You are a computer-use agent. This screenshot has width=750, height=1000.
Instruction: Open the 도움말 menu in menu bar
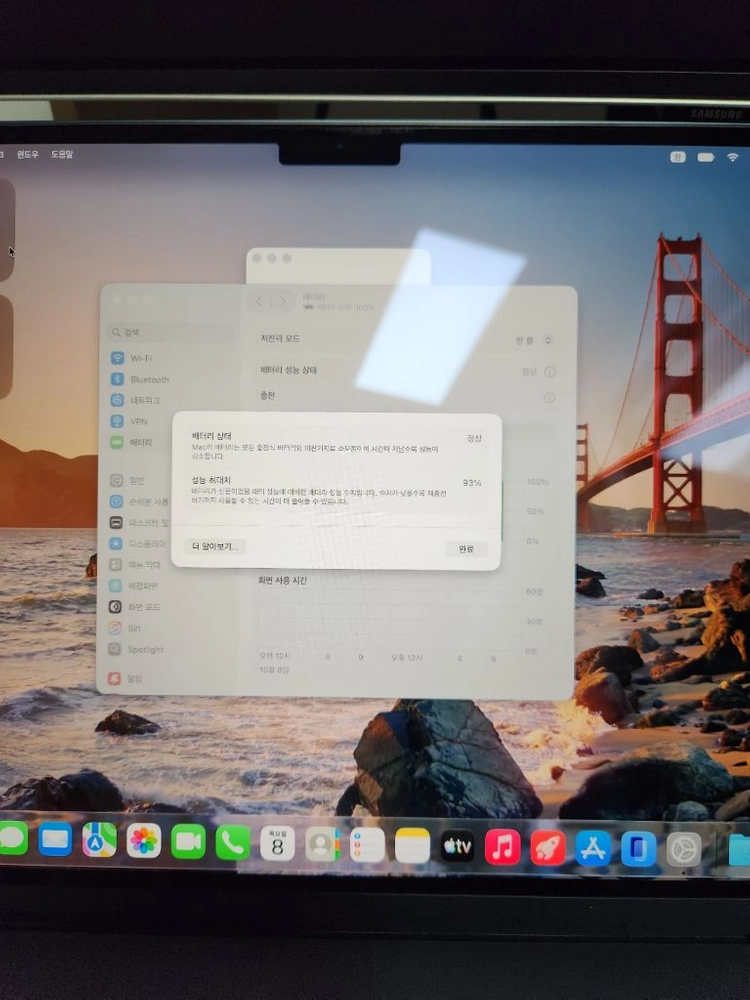coord(62,154)
